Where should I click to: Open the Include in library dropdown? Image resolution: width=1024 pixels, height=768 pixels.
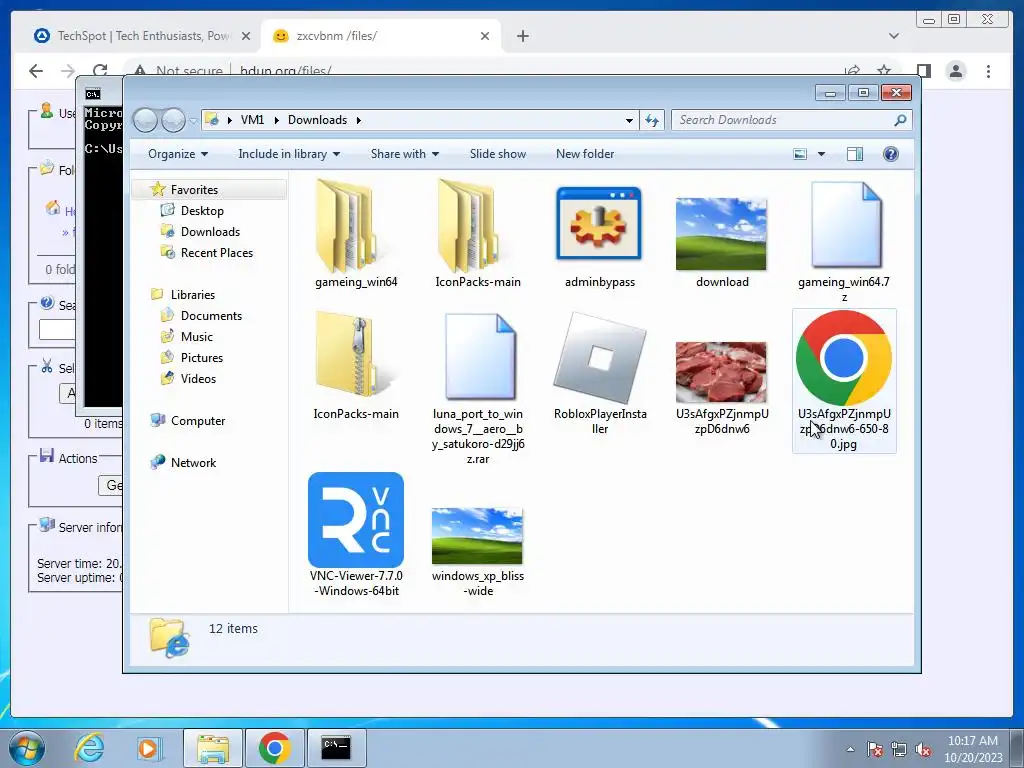click(x=289, y=154)
